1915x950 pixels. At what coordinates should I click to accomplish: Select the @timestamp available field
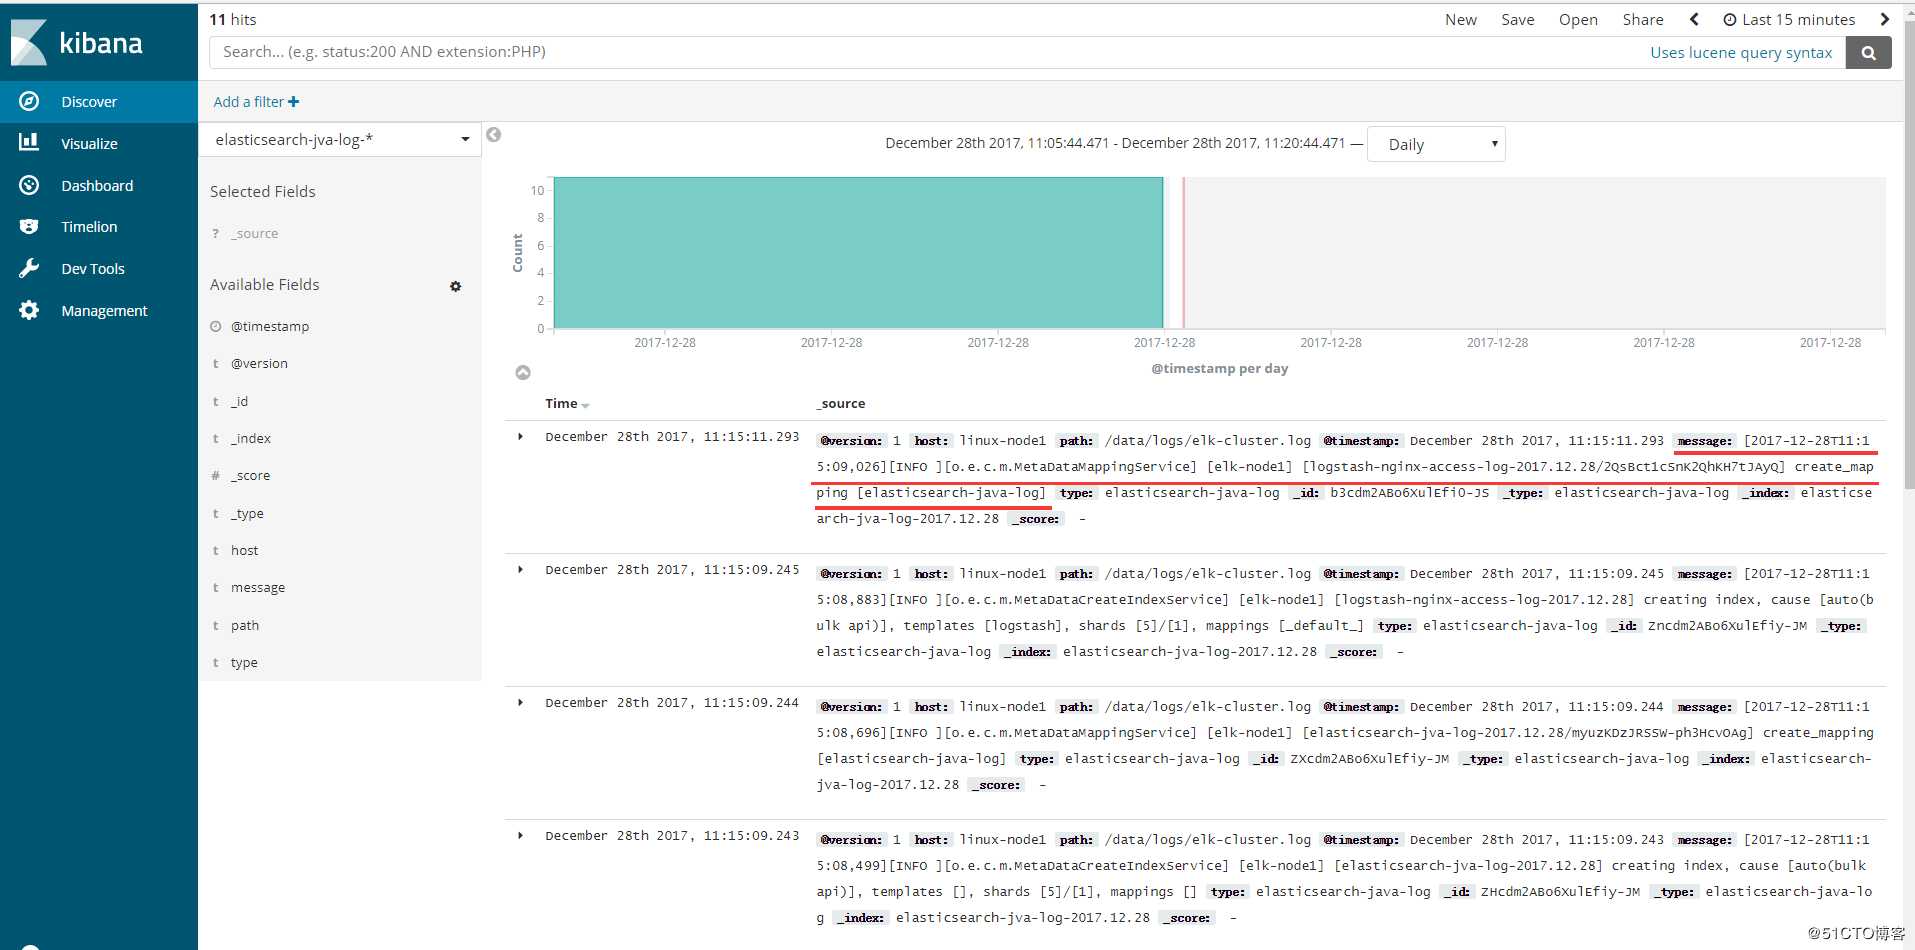(270, 327)
